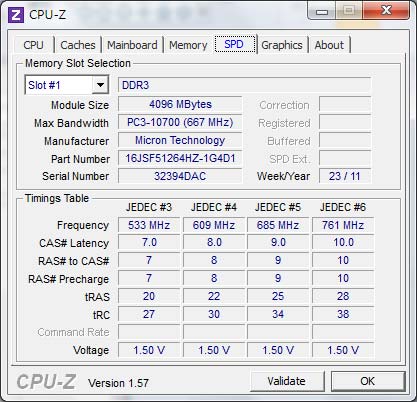417x402 pixels.
Task: Click the empty Correction field
Action: pyautogui.click(x=345, y=104)
